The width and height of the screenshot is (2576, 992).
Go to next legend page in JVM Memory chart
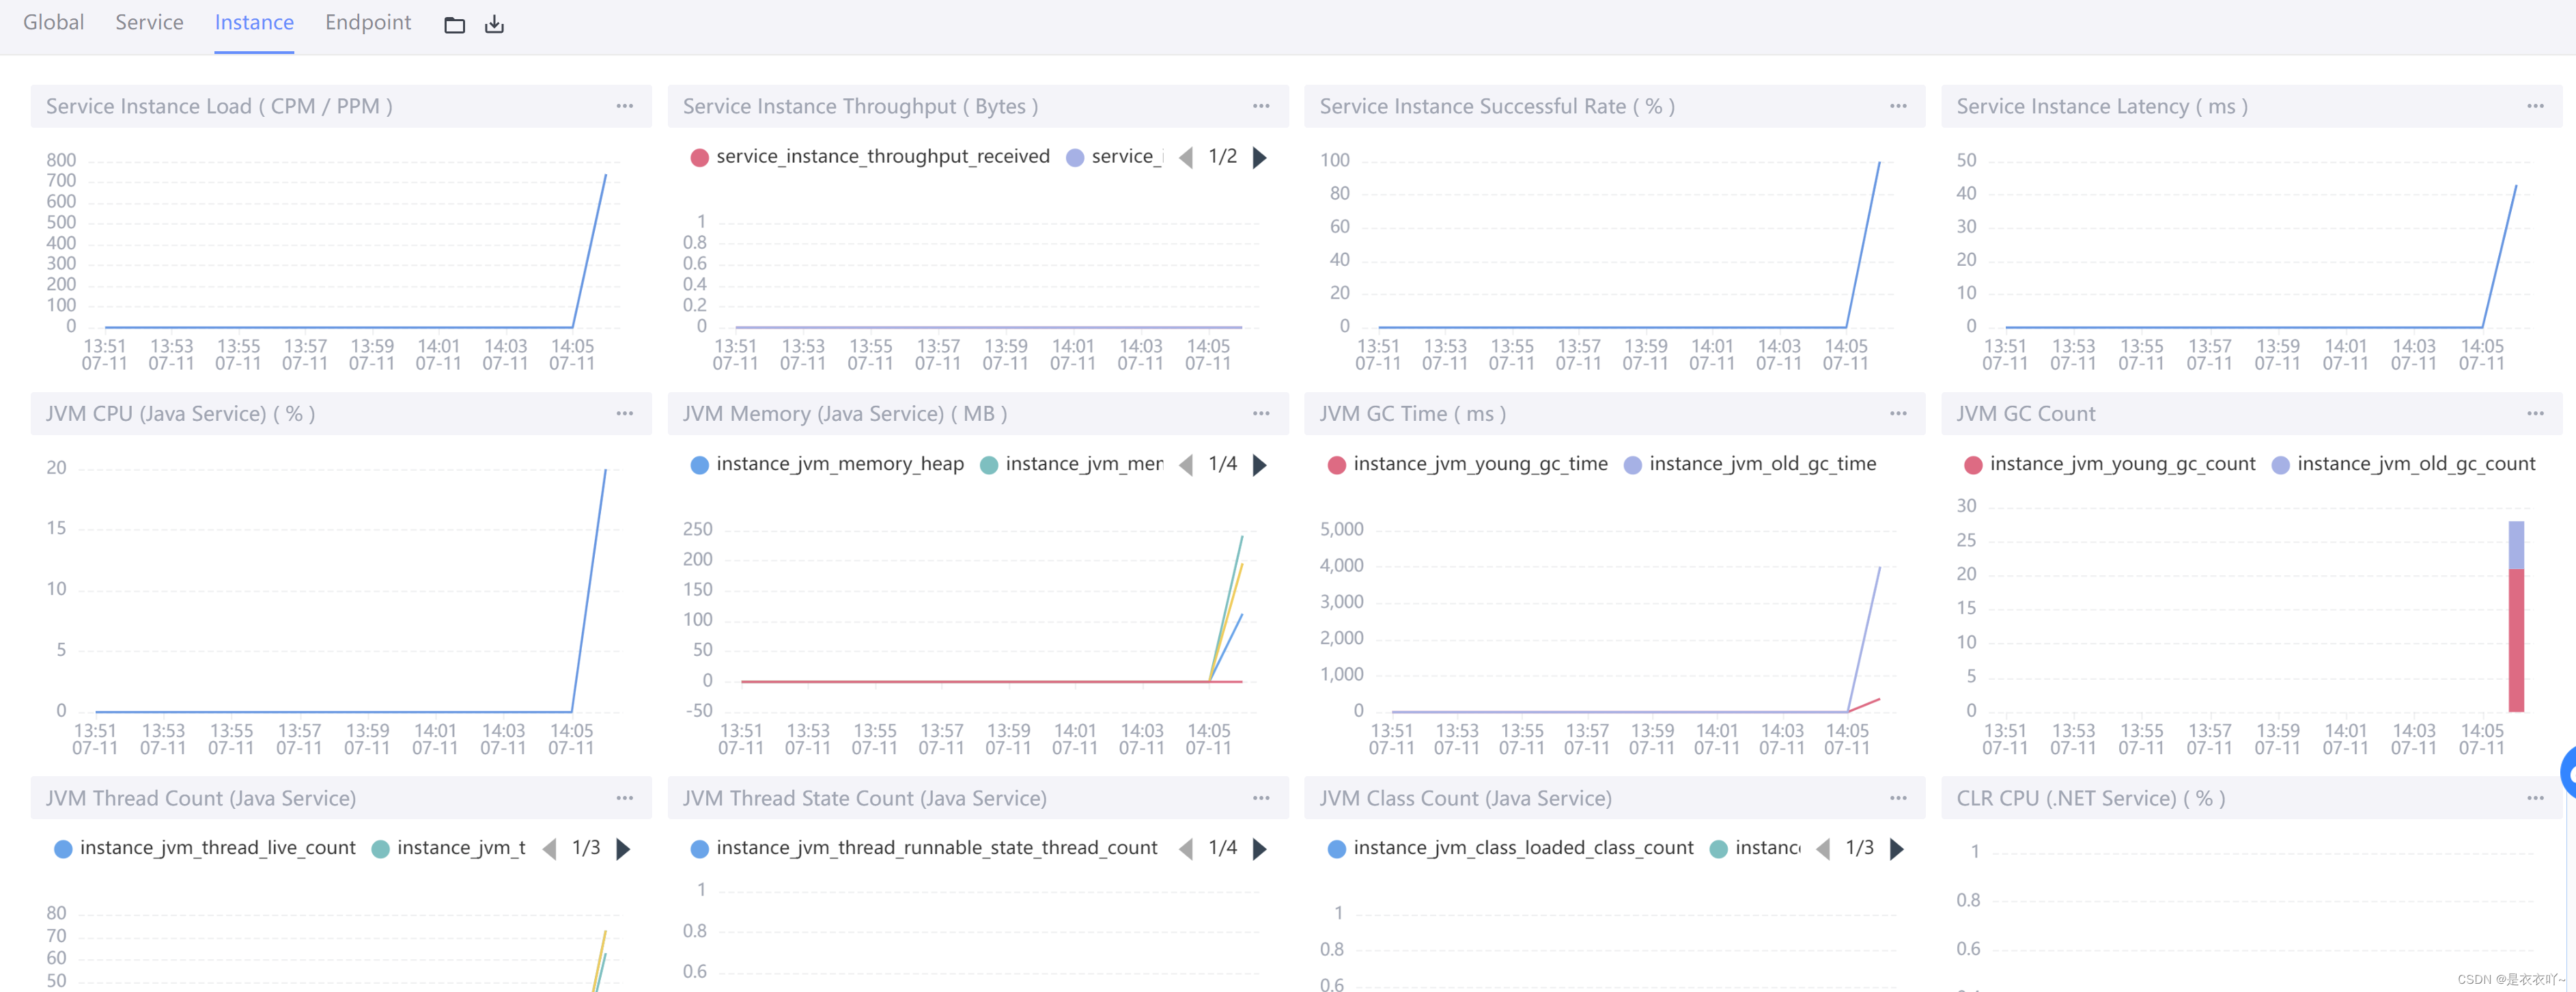[1260, 465]
